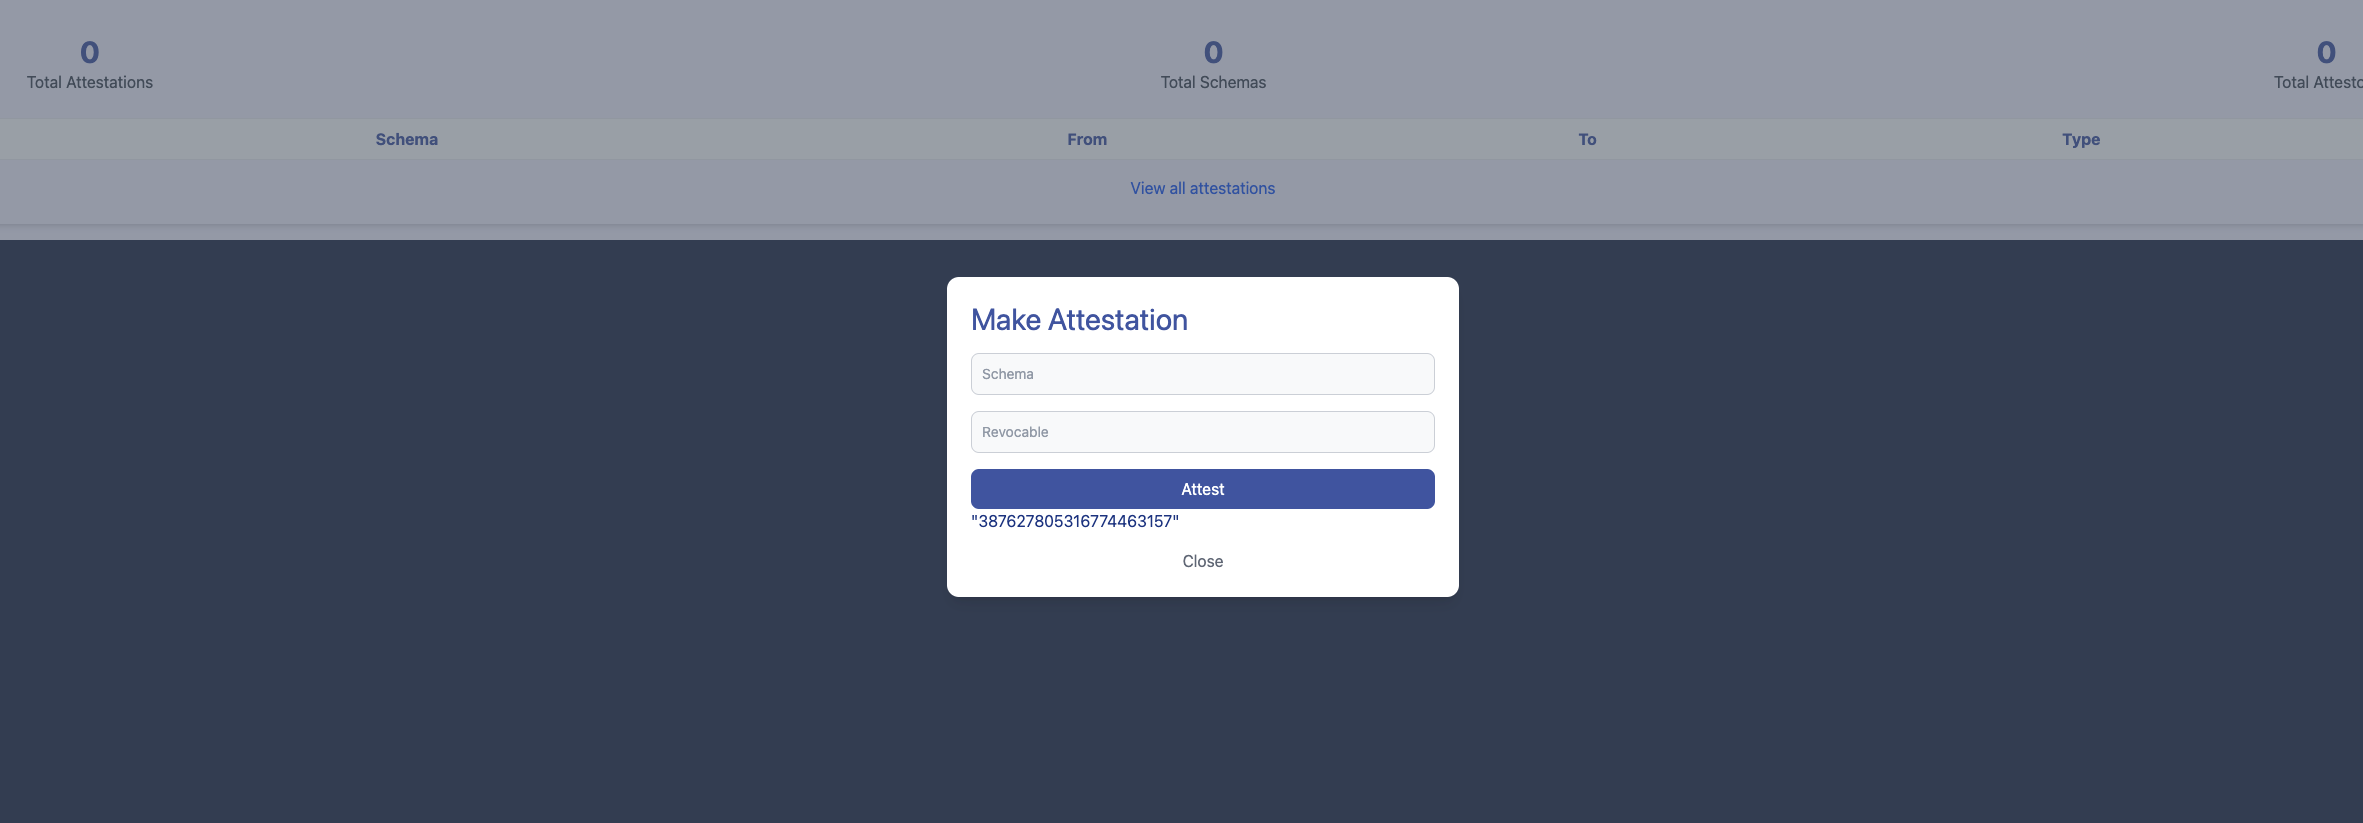Viewport: 2363px width, 823px height.
Task: Click the Make Attestation heading
Action: [x=1079, y=320]
